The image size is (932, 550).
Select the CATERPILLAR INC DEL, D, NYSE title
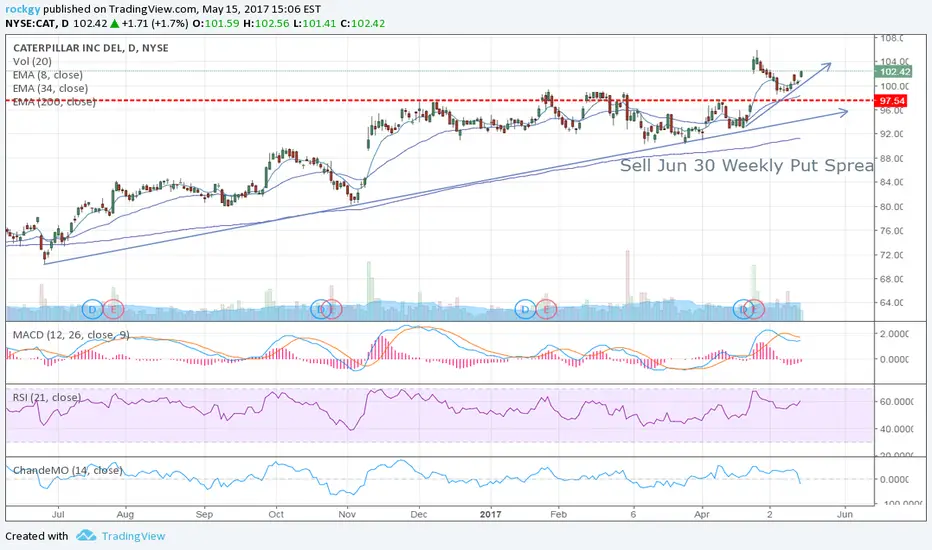coord(90,48)
